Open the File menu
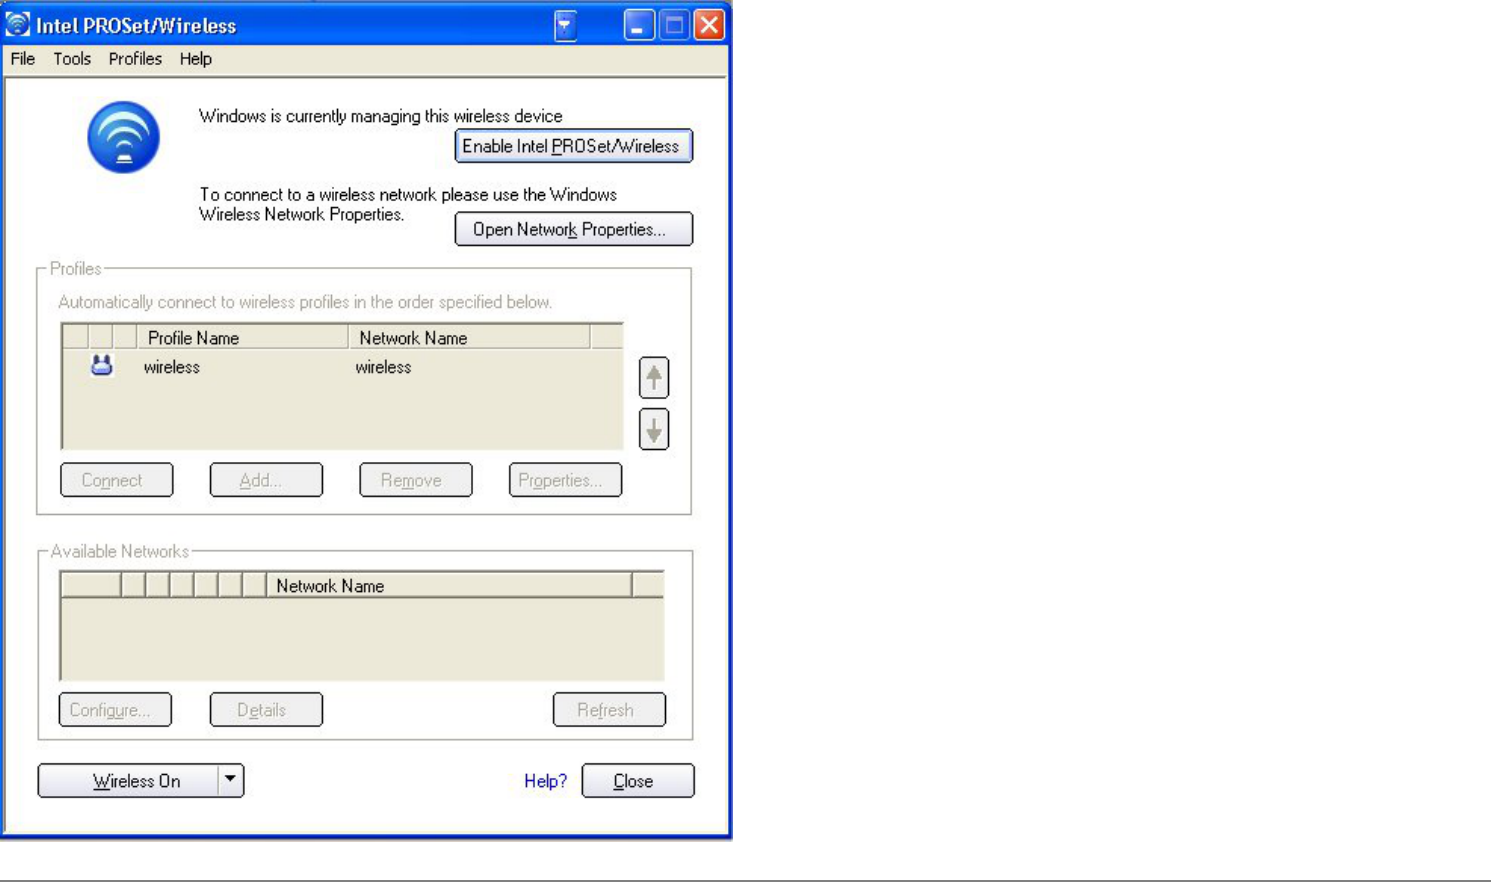1491x882 pixels. click(x=23, y=59)
